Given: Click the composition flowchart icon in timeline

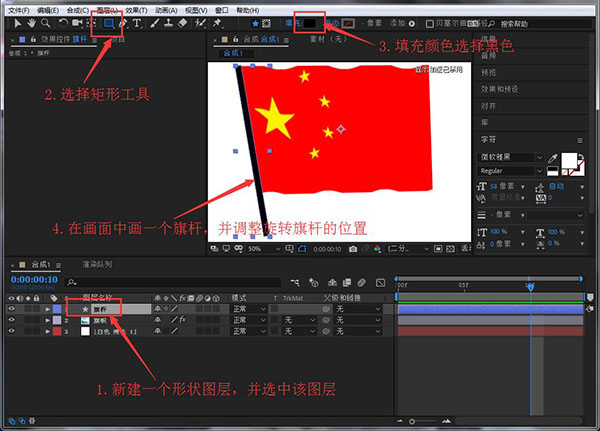Looking at the screenshot, I should pyautogui.click(x=295, y=282).
